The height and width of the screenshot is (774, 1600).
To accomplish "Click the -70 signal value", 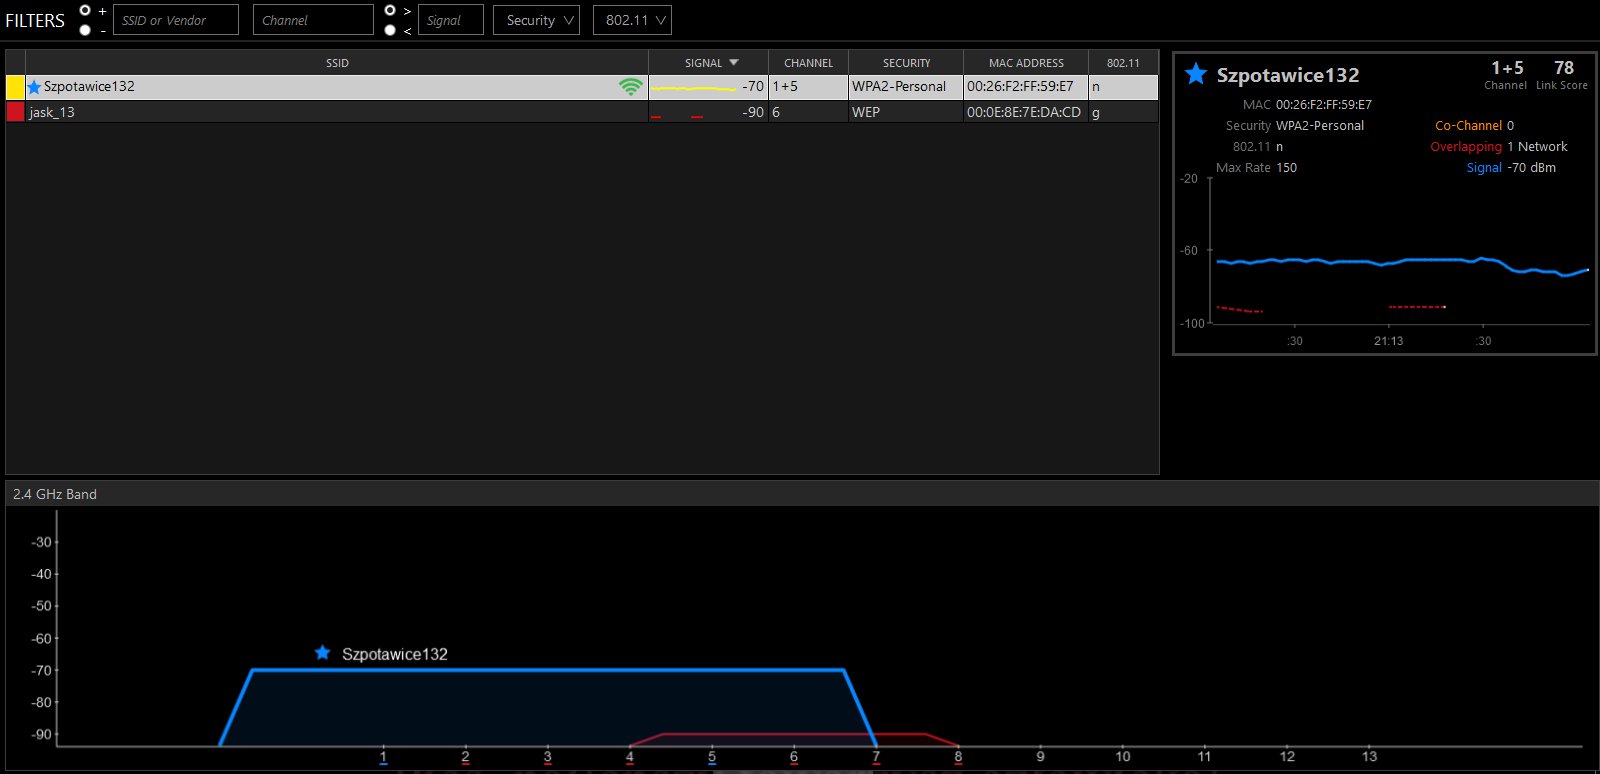I will (x=752, y=87).
